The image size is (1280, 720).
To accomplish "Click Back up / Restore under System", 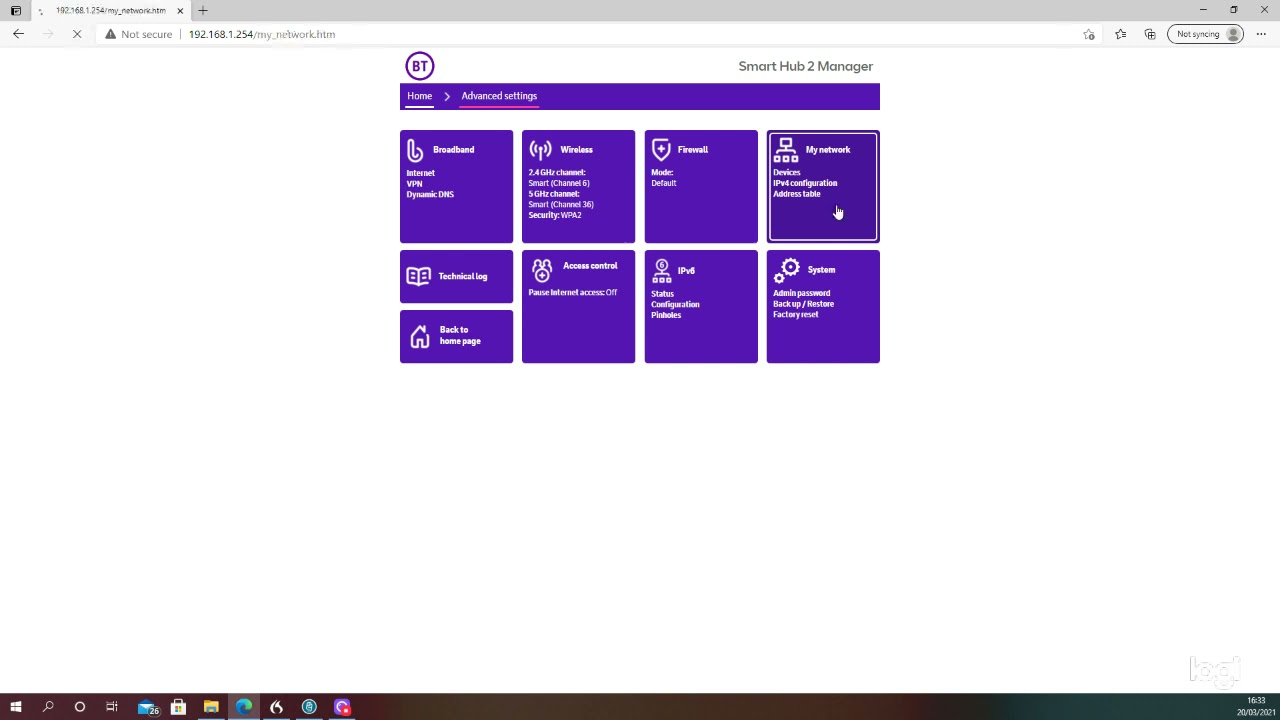I will tap(803, 304).
